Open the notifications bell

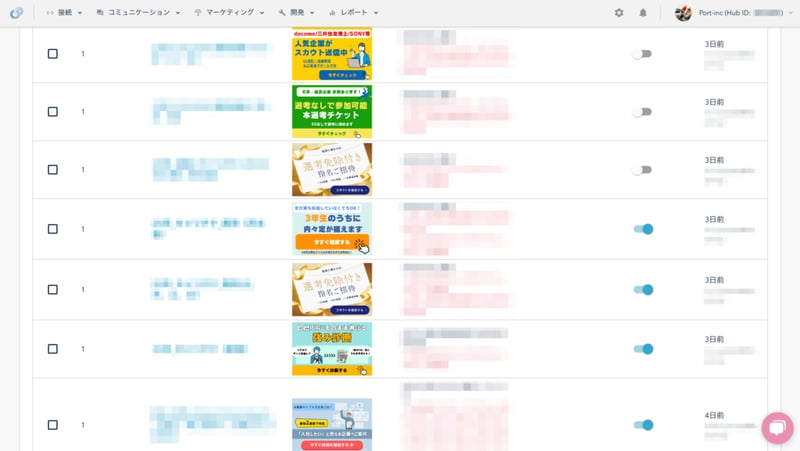pyautogui.click(x=643, y=13)
